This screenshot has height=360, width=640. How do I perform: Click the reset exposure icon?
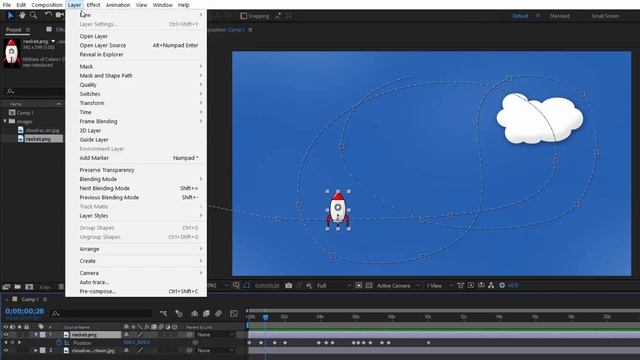click(502, 285)
